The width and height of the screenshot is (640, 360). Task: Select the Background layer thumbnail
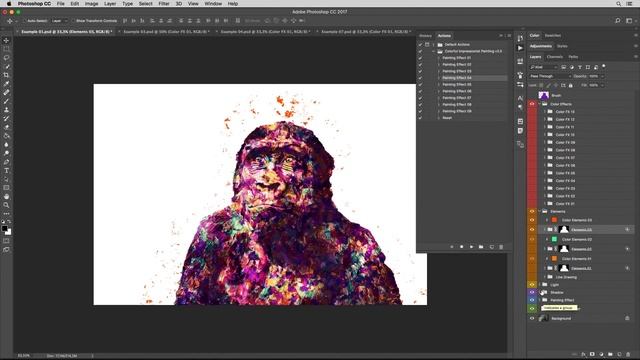click(x=544, y=318)
